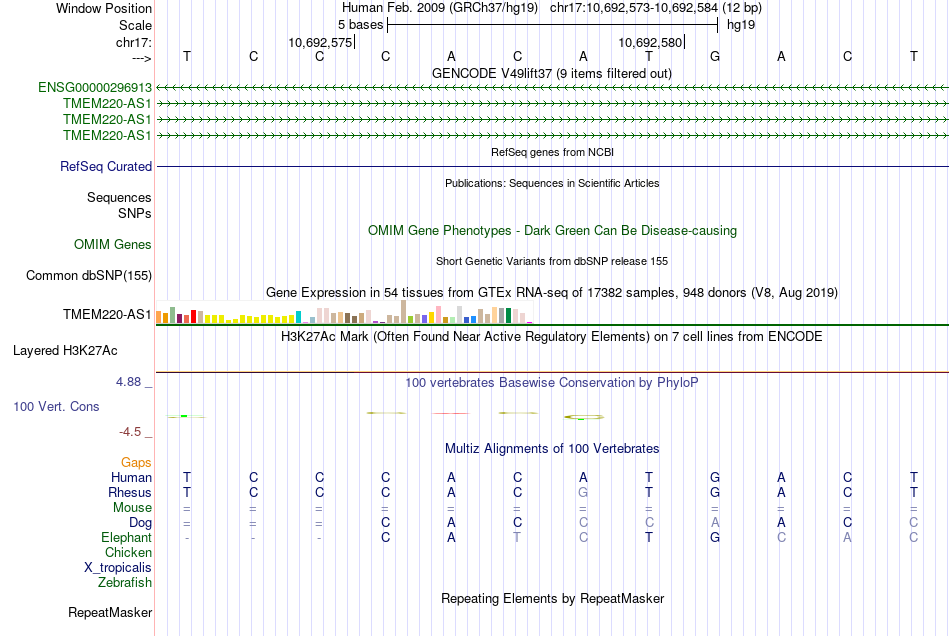950x636 pixels.
Task: Click the -4.5 PhyloP lower scale value
Action: (130, 431)
